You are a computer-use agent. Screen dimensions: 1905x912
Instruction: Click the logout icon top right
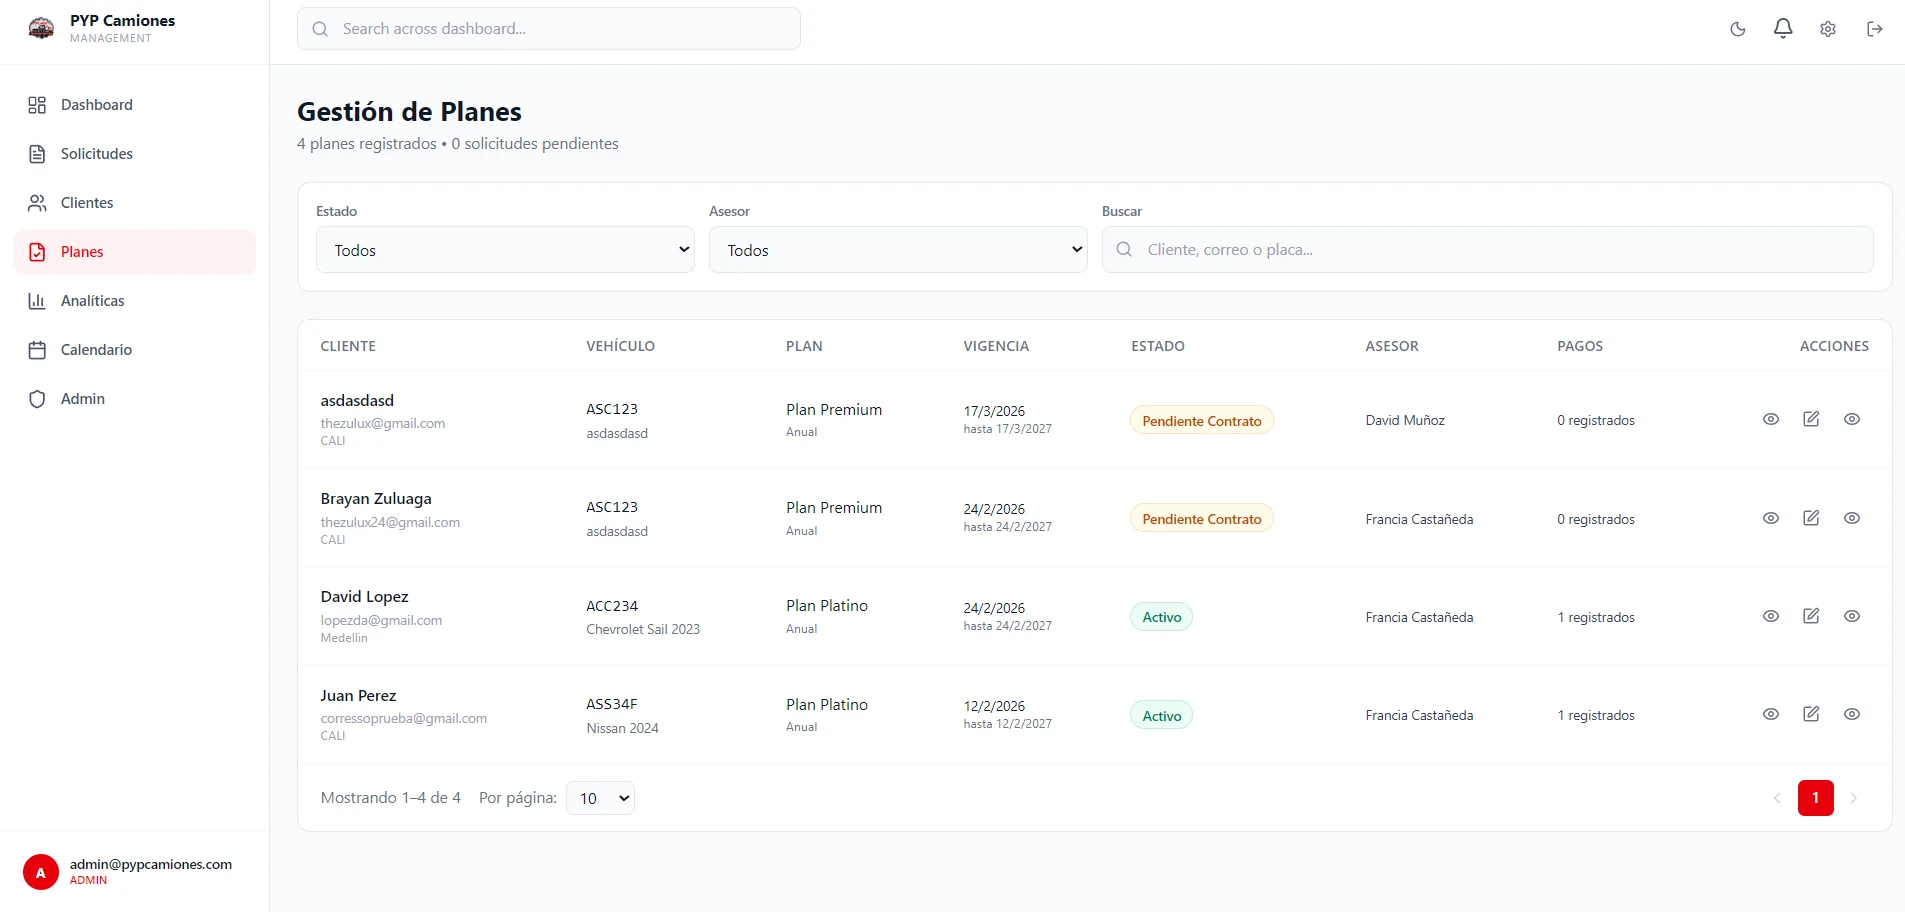[x=1875, y=29]
